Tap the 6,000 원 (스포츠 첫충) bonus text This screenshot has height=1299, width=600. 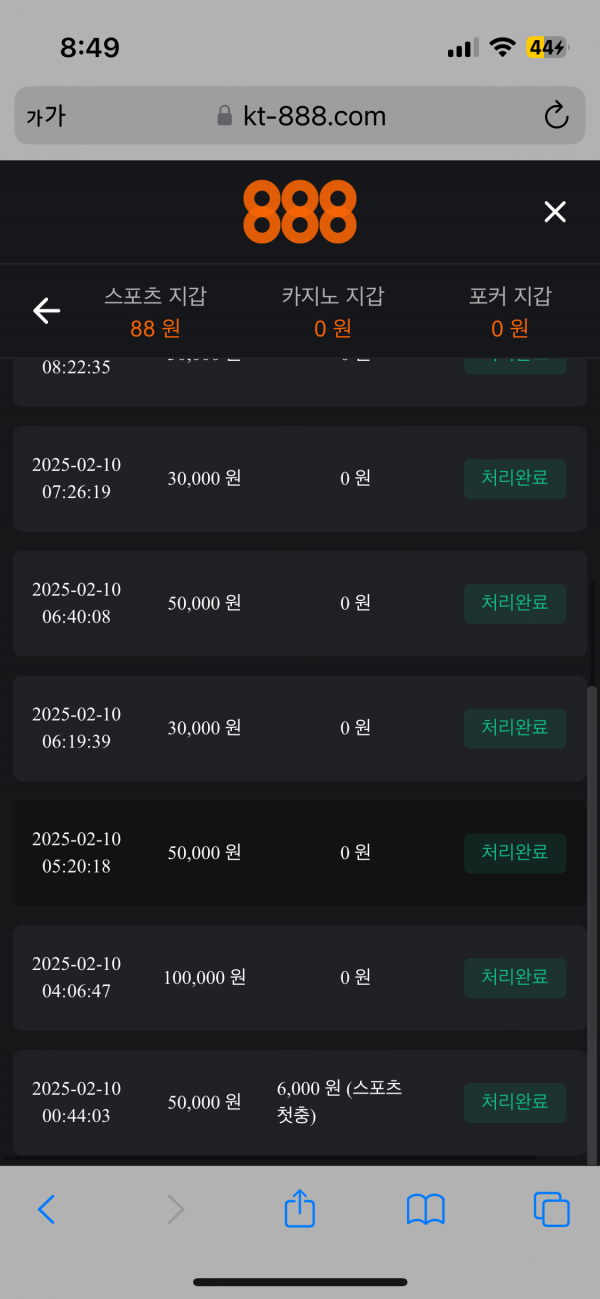pos(339,1101)
